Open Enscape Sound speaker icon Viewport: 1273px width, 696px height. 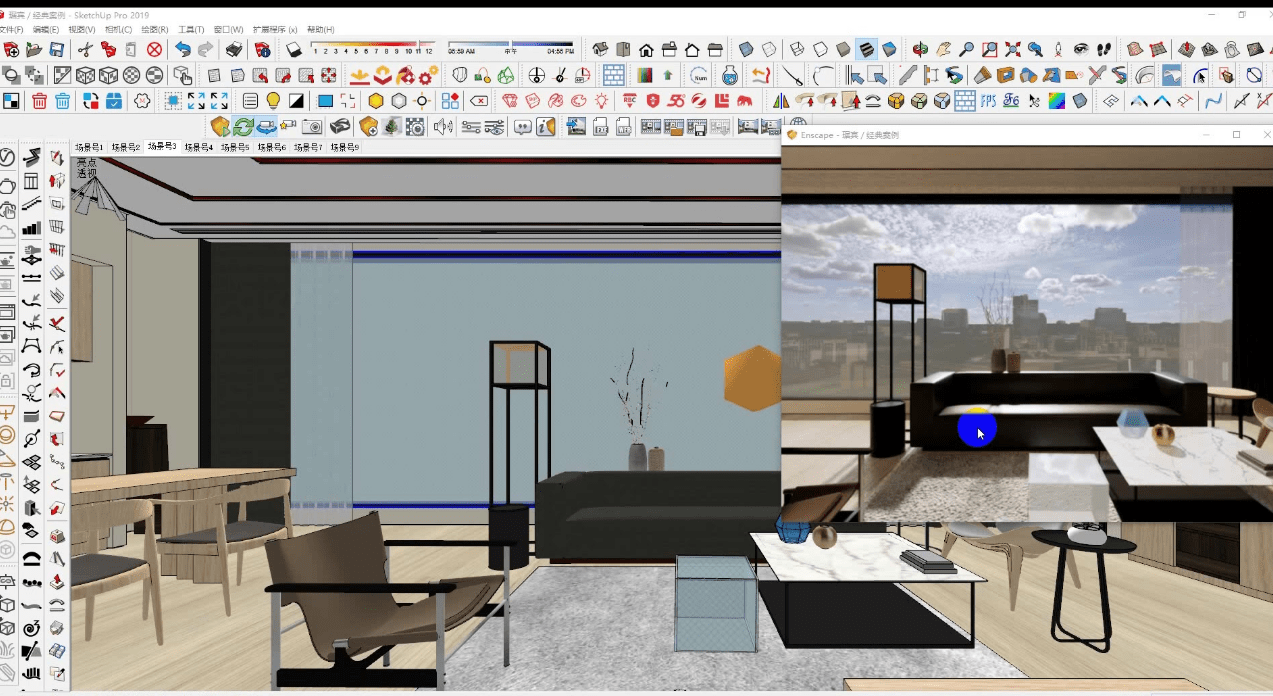443,126
